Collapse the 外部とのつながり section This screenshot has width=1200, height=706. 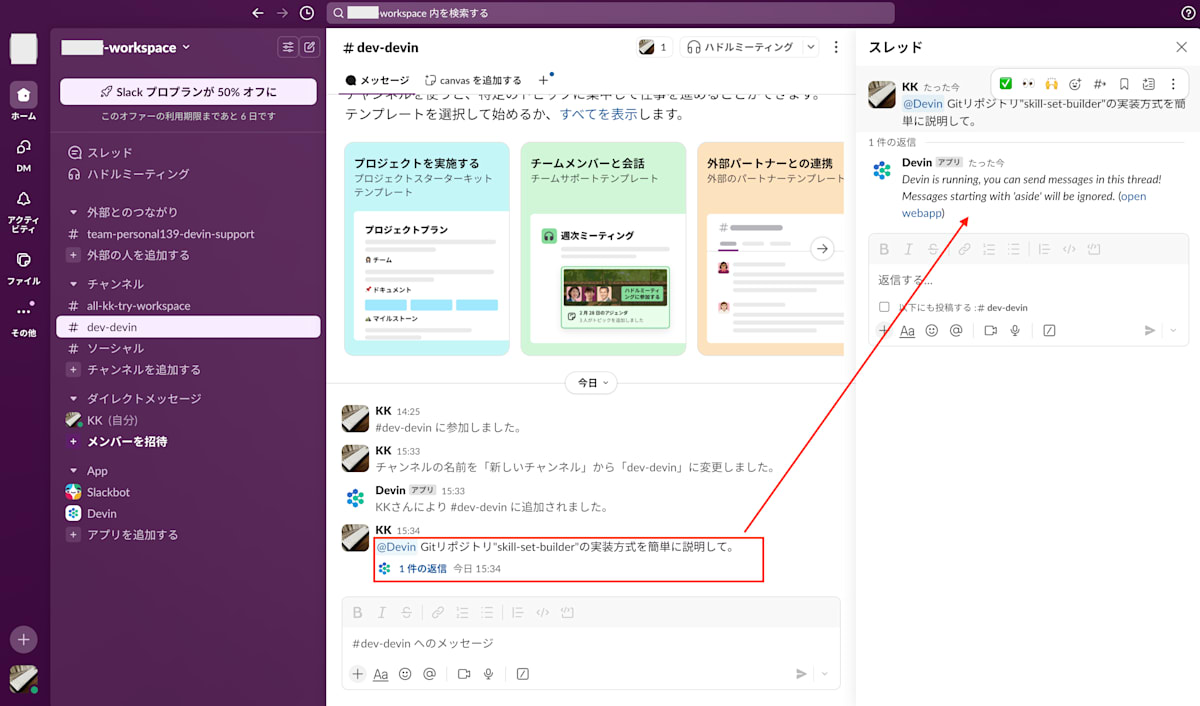click(73, 212)
